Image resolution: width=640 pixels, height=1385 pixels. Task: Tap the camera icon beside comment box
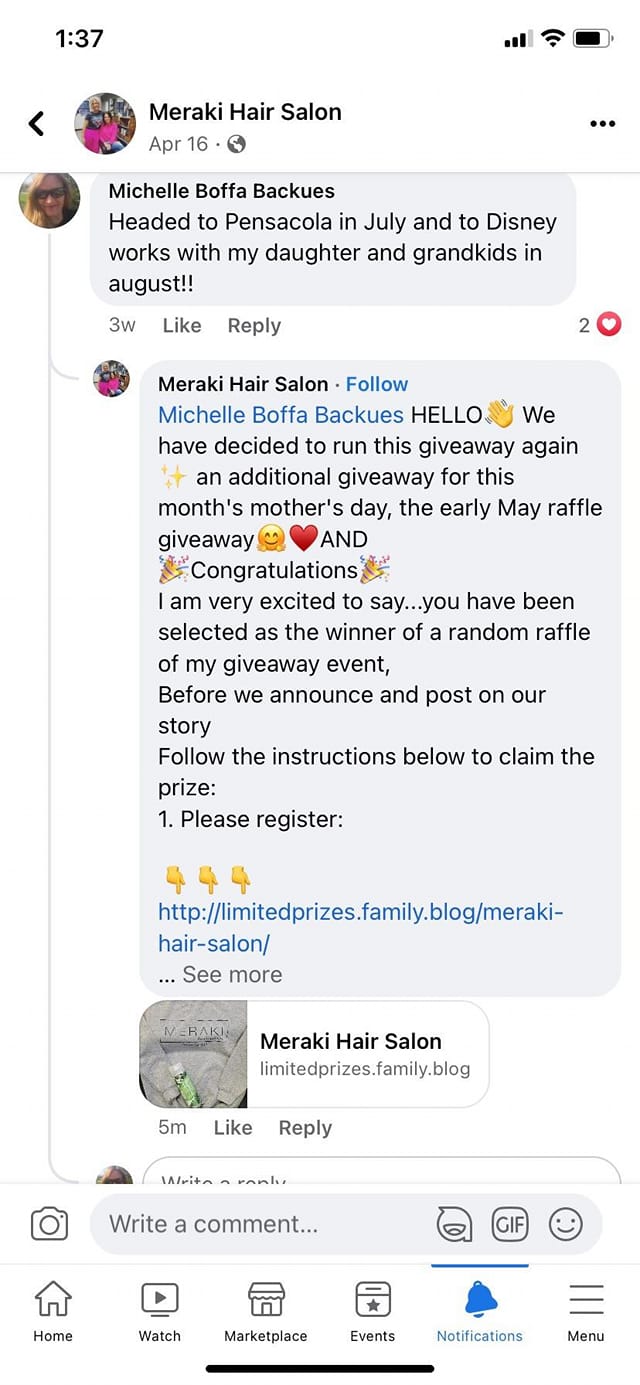49,1224
